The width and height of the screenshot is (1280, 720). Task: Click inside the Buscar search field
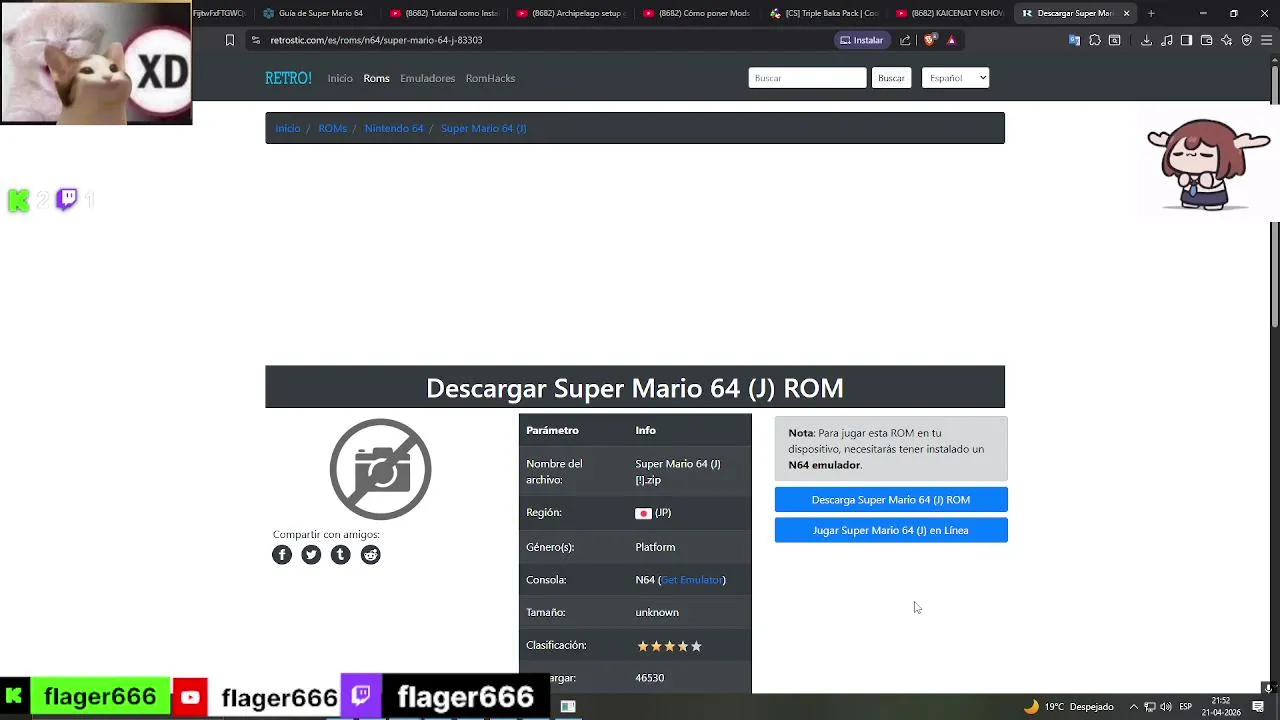pos(807,78)
